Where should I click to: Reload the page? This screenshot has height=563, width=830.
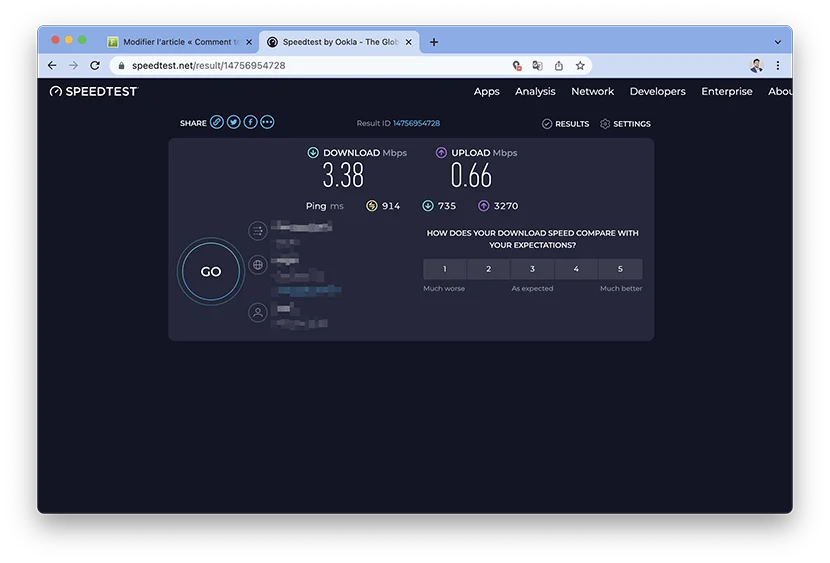point(95,66)
